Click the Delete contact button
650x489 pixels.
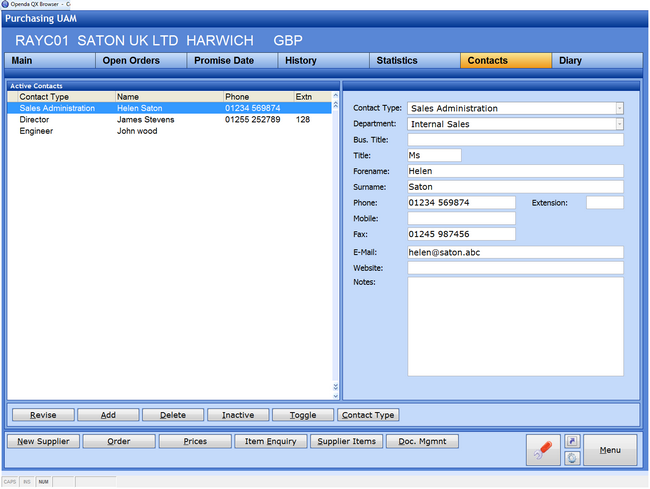173,415
